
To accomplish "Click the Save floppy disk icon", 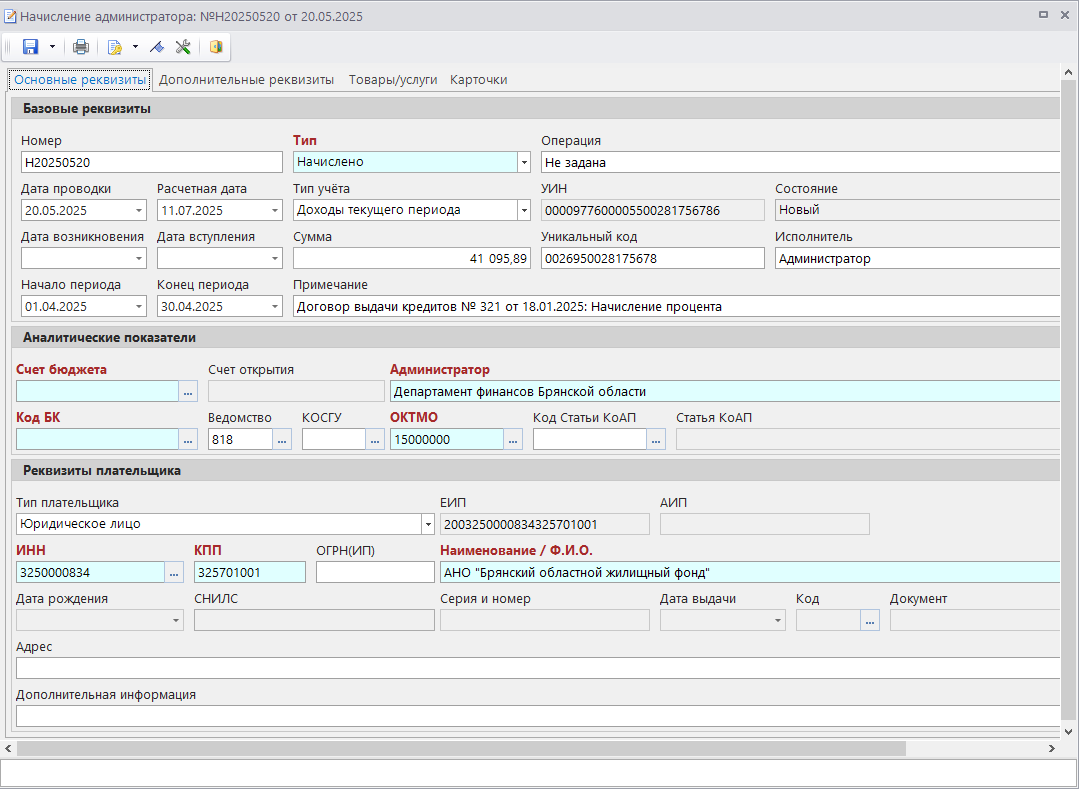I will 30,47.
